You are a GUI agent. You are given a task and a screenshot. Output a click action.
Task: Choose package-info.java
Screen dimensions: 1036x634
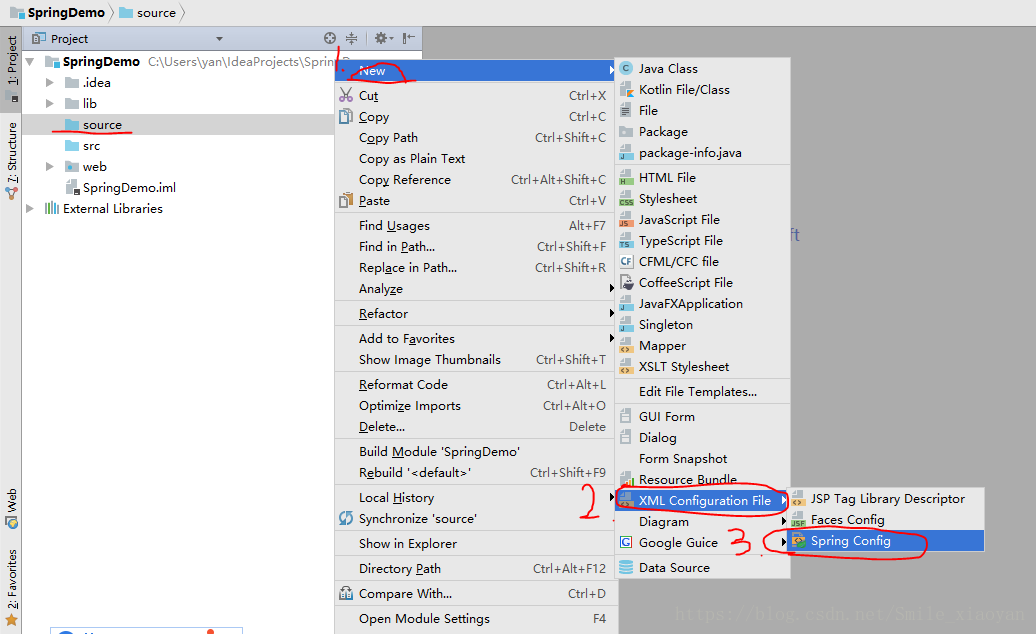(702, 153)
